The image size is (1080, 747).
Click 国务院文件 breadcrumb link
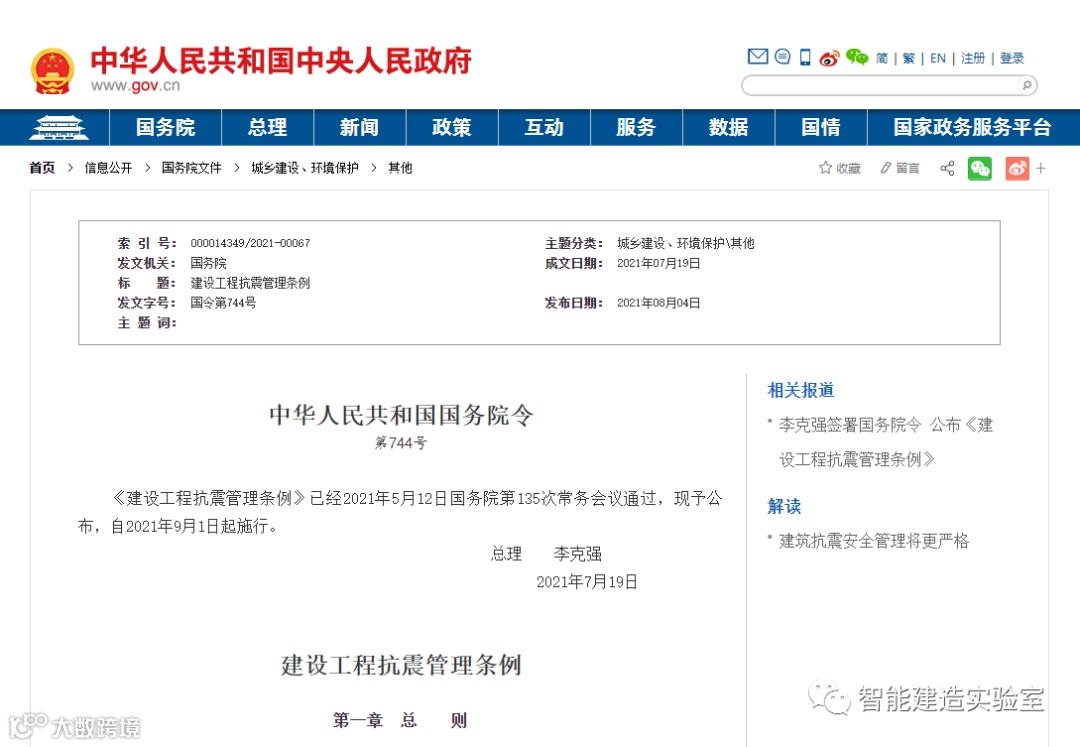191,168
